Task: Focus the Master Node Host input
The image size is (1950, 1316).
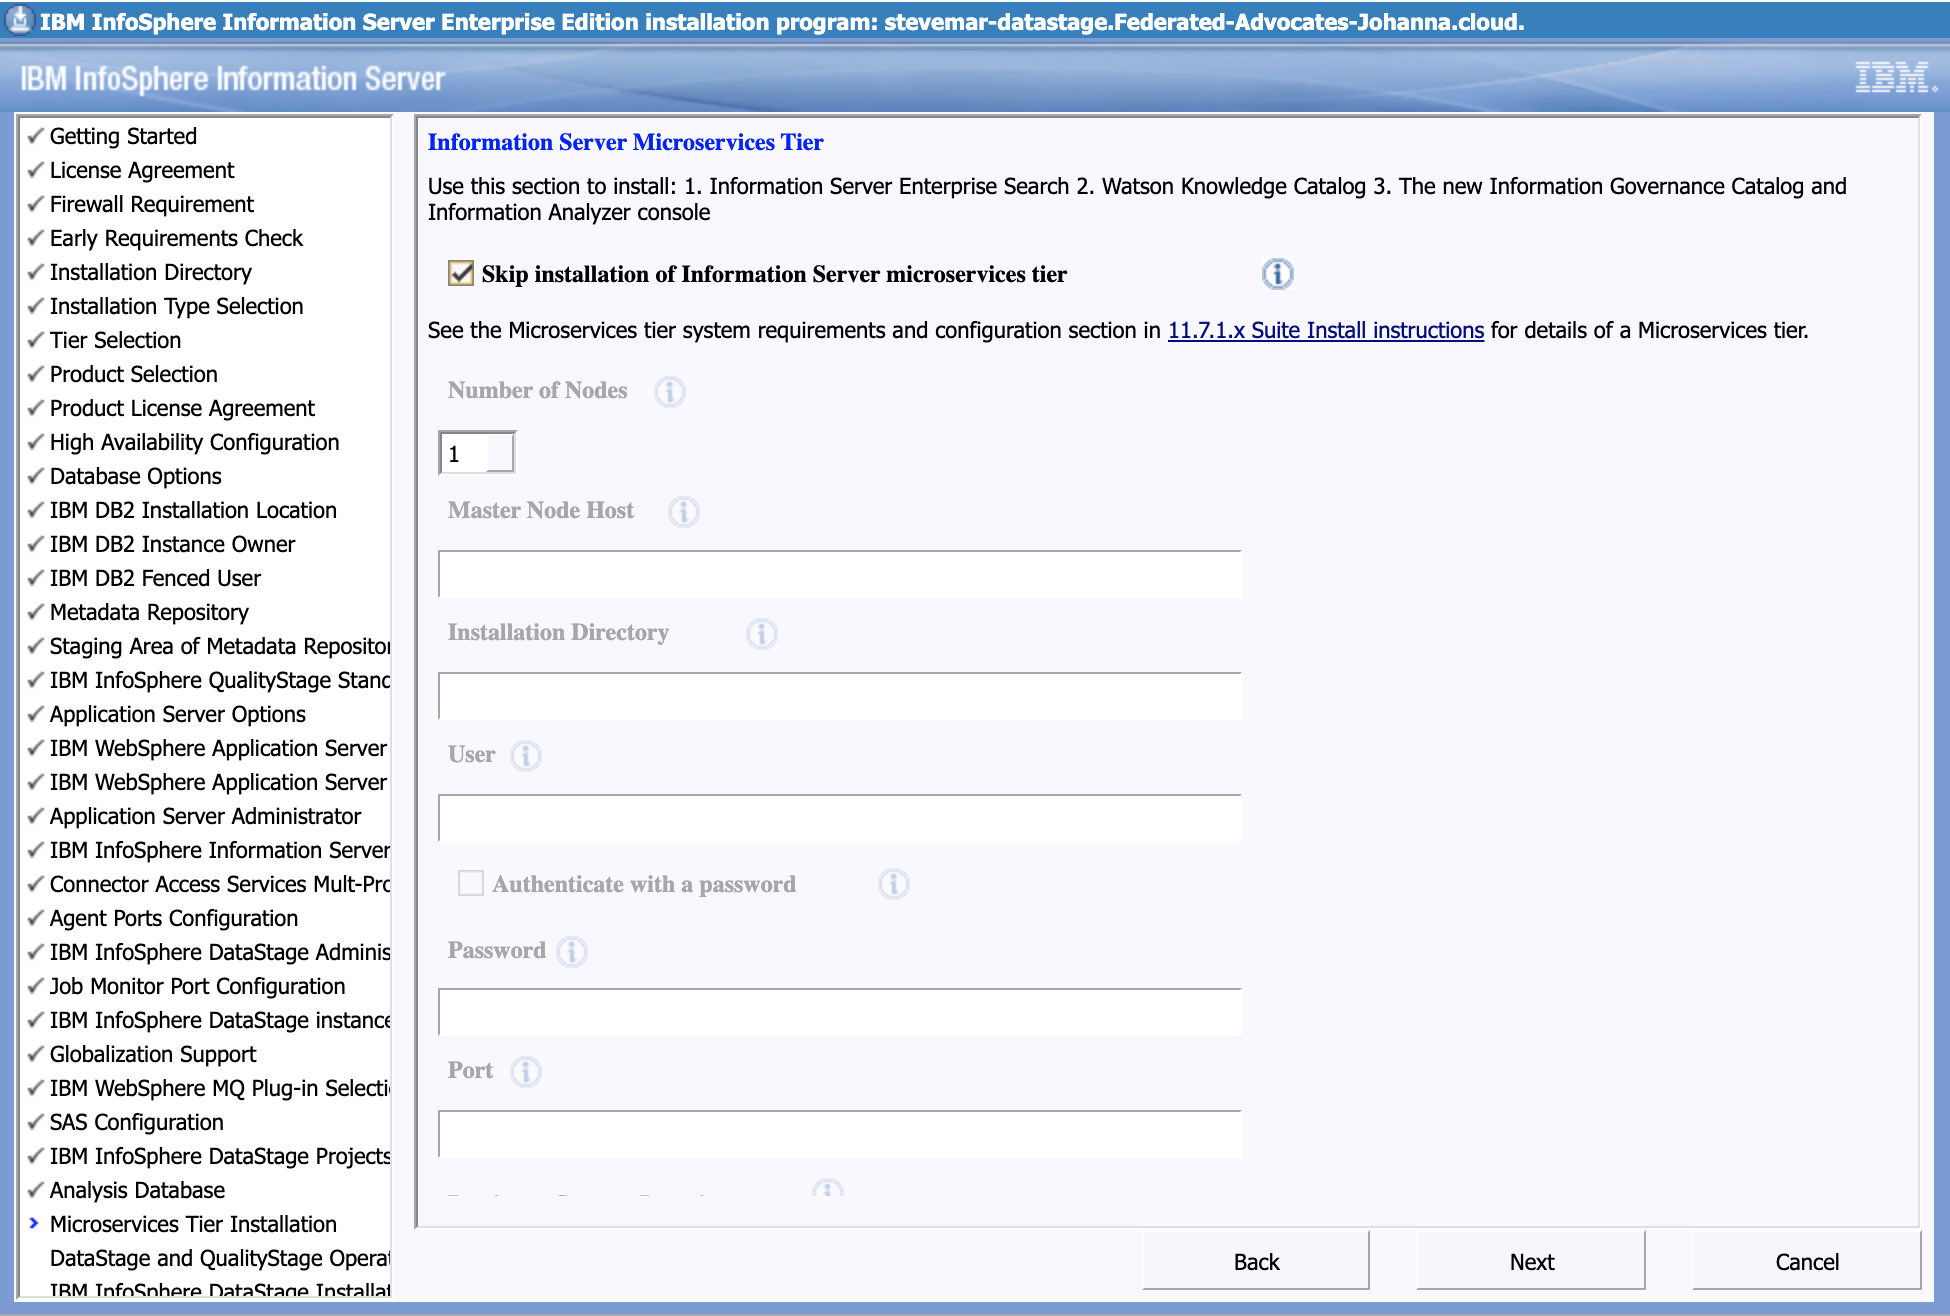Action: tap(840, 575)
